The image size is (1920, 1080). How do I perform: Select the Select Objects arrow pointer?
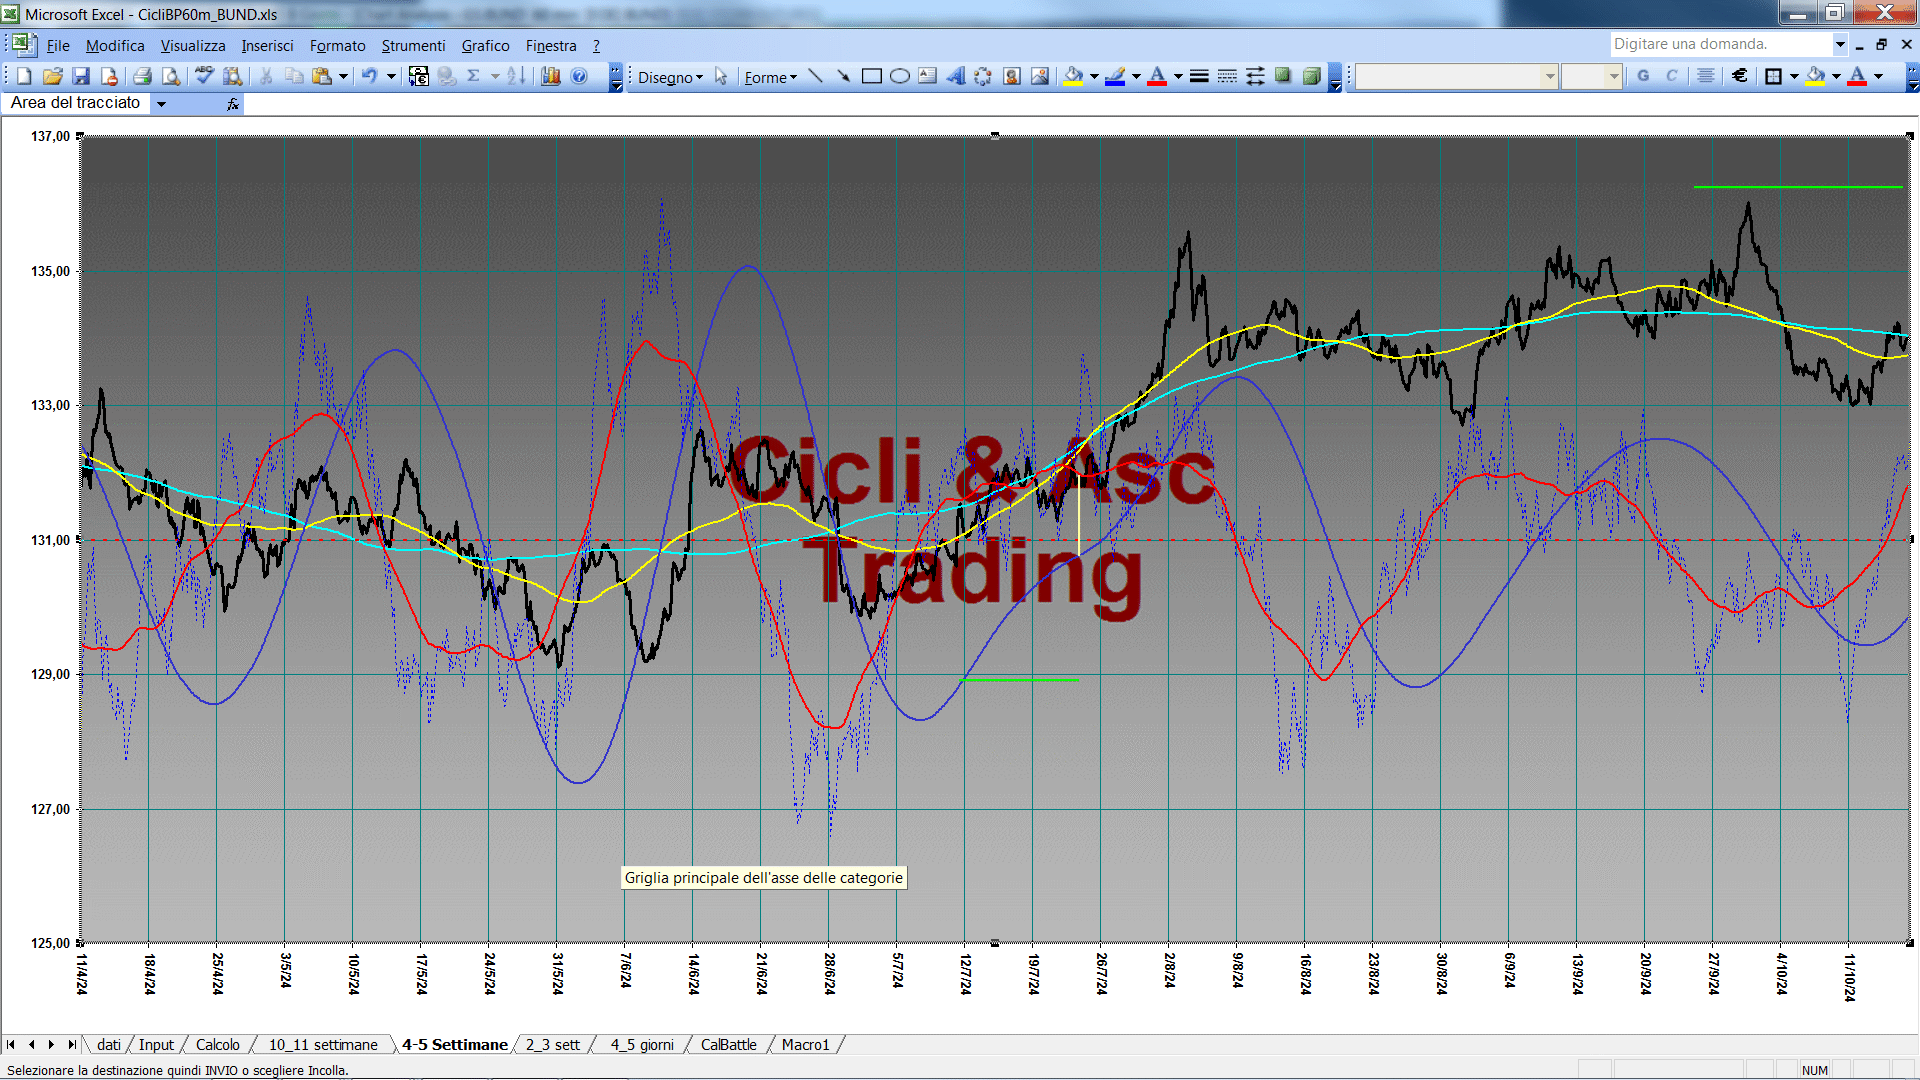tap(721, 76)
